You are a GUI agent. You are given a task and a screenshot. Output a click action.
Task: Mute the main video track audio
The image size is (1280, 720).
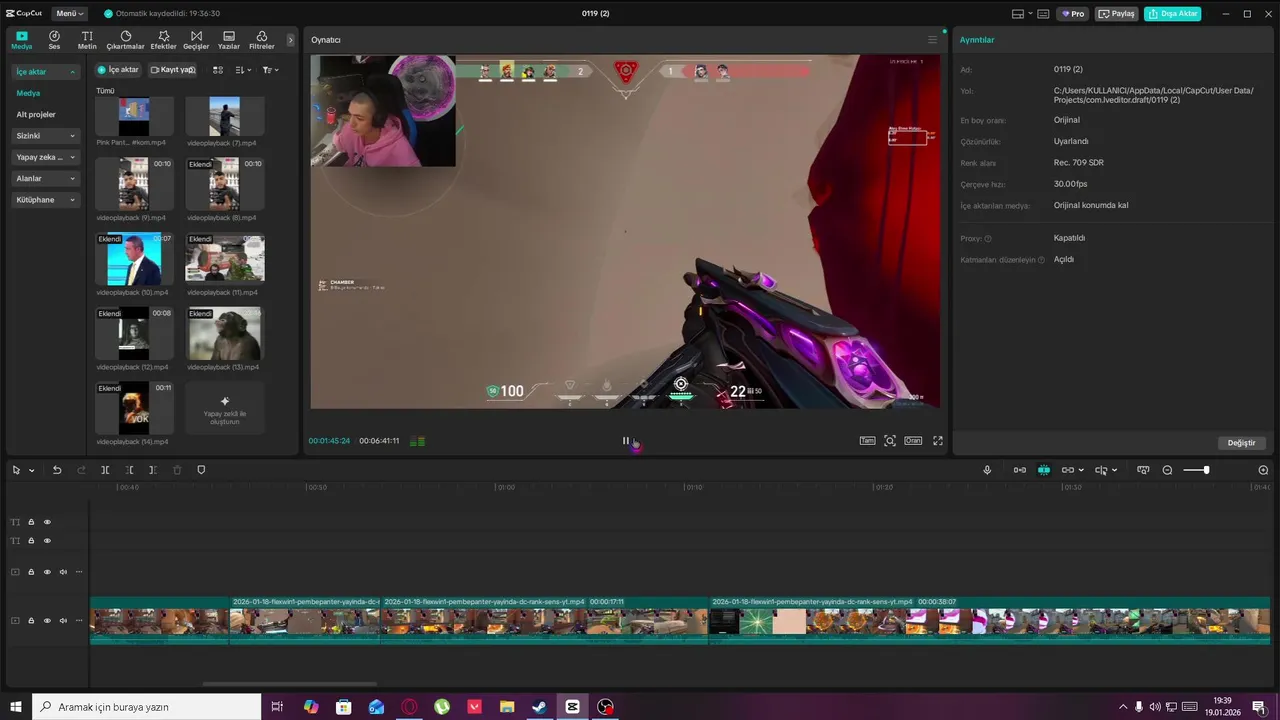coord(63,621)
